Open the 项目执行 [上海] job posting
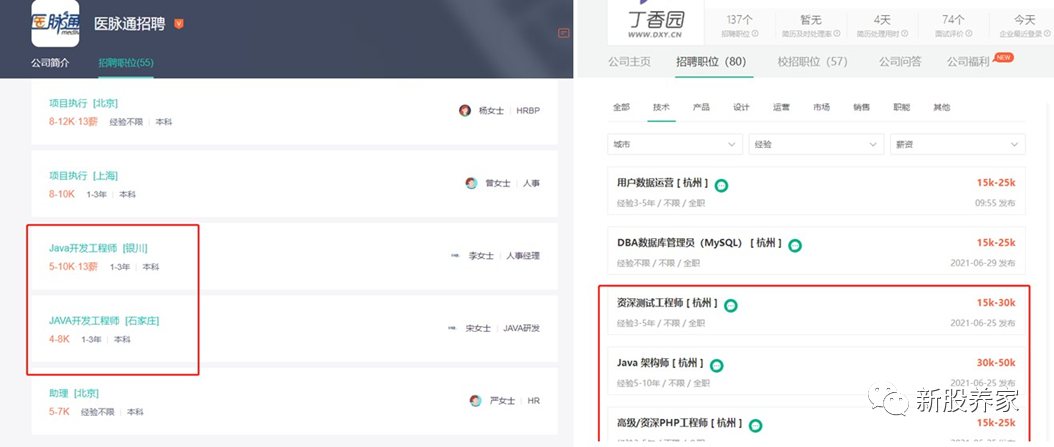The image size is (1054, 447). tap(83, 175)
